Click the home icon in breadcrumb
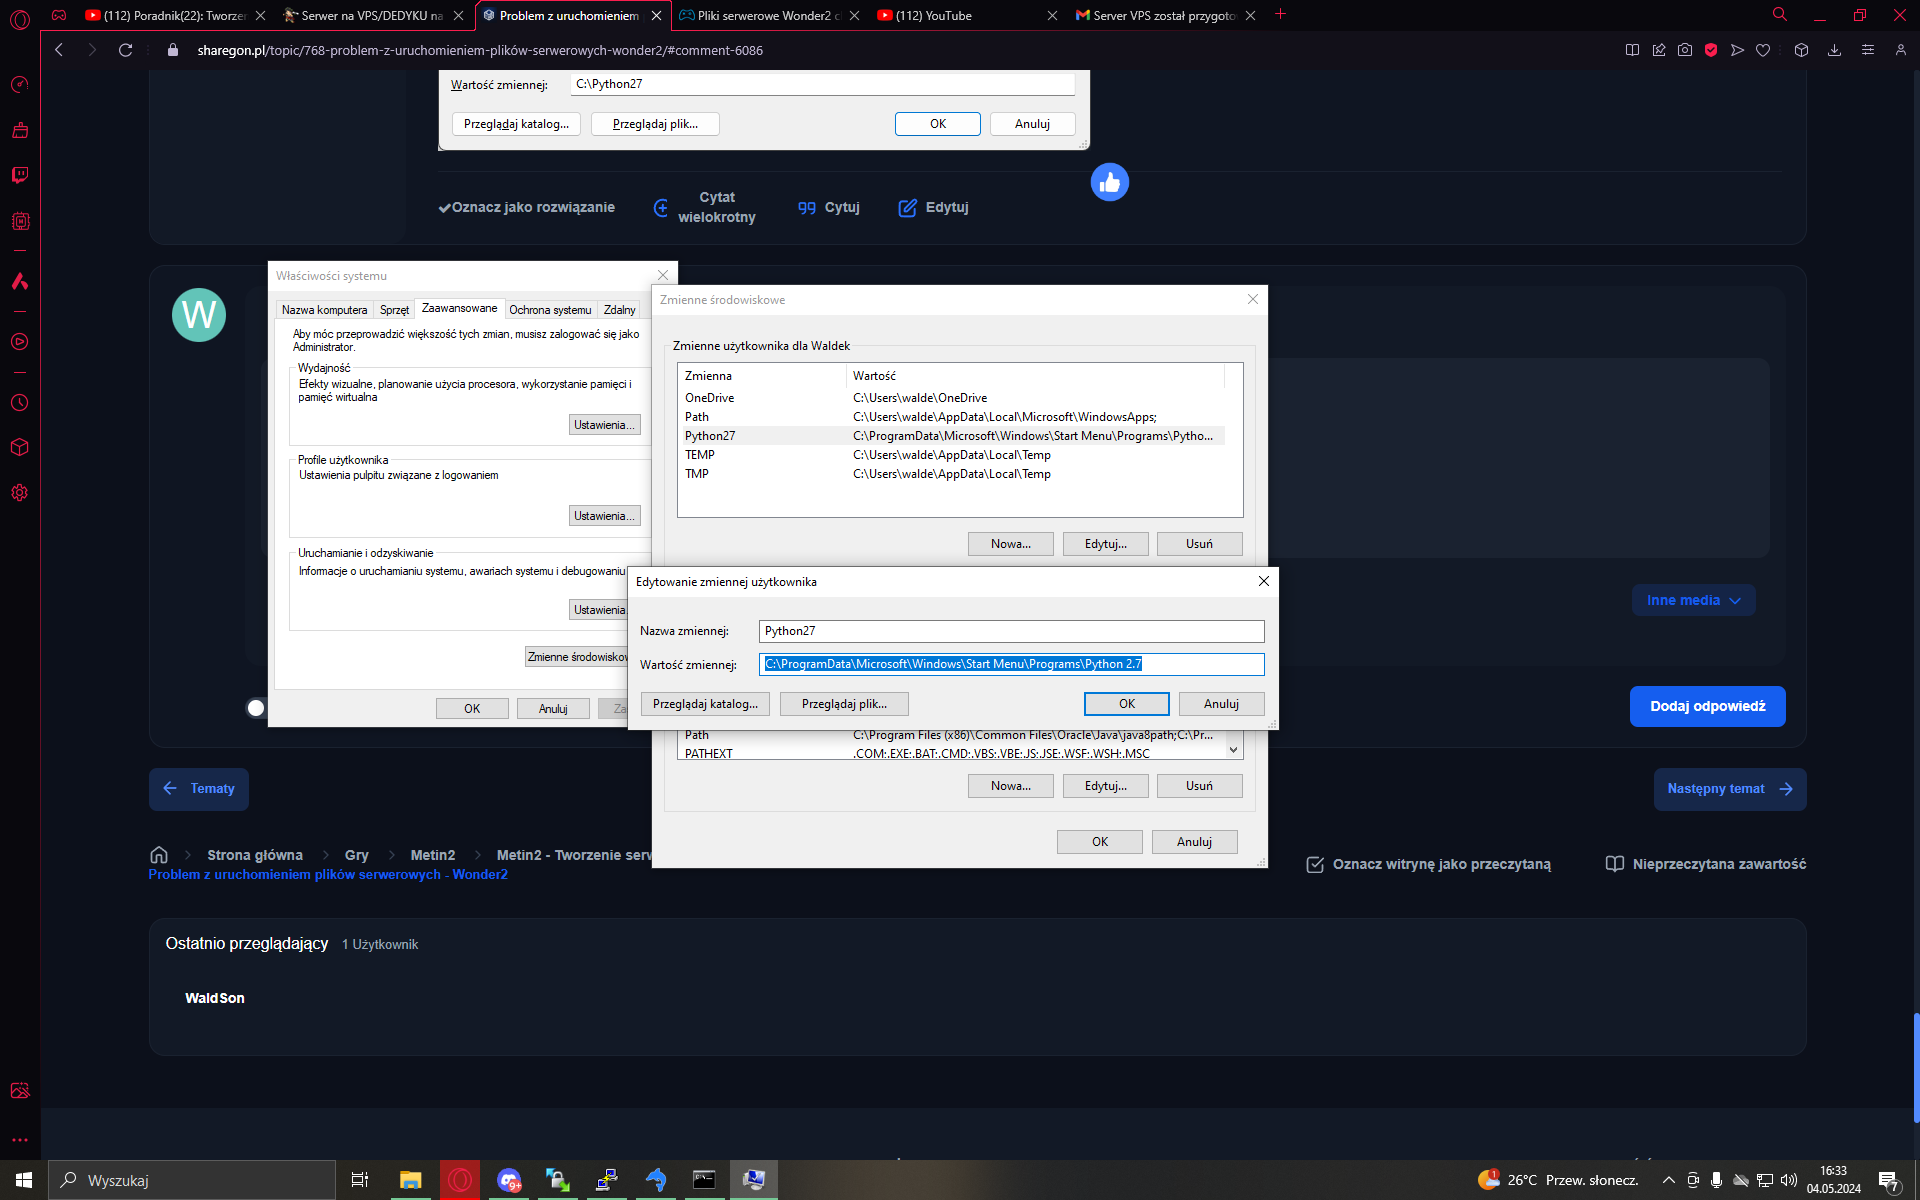This screenshot has width=1920, height=1200. [x=159, y=855]
